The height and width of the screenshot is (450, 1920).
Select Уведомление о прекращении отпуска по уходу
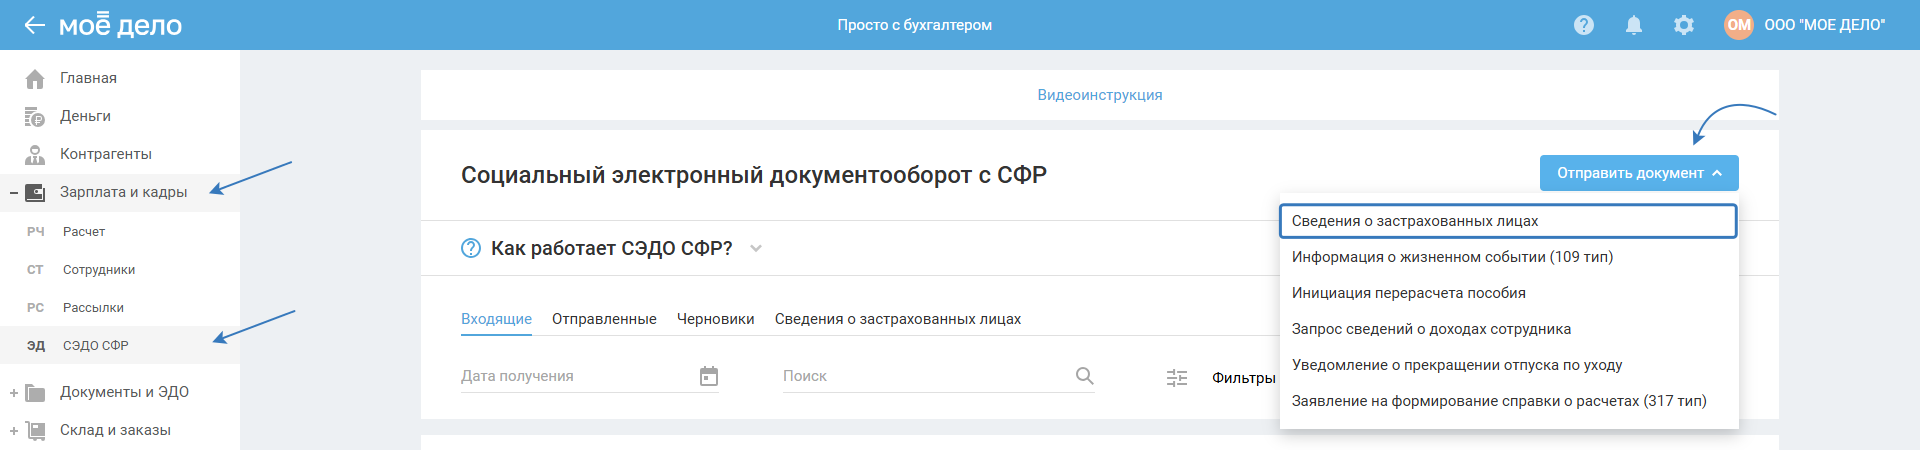pos(1509,365)
